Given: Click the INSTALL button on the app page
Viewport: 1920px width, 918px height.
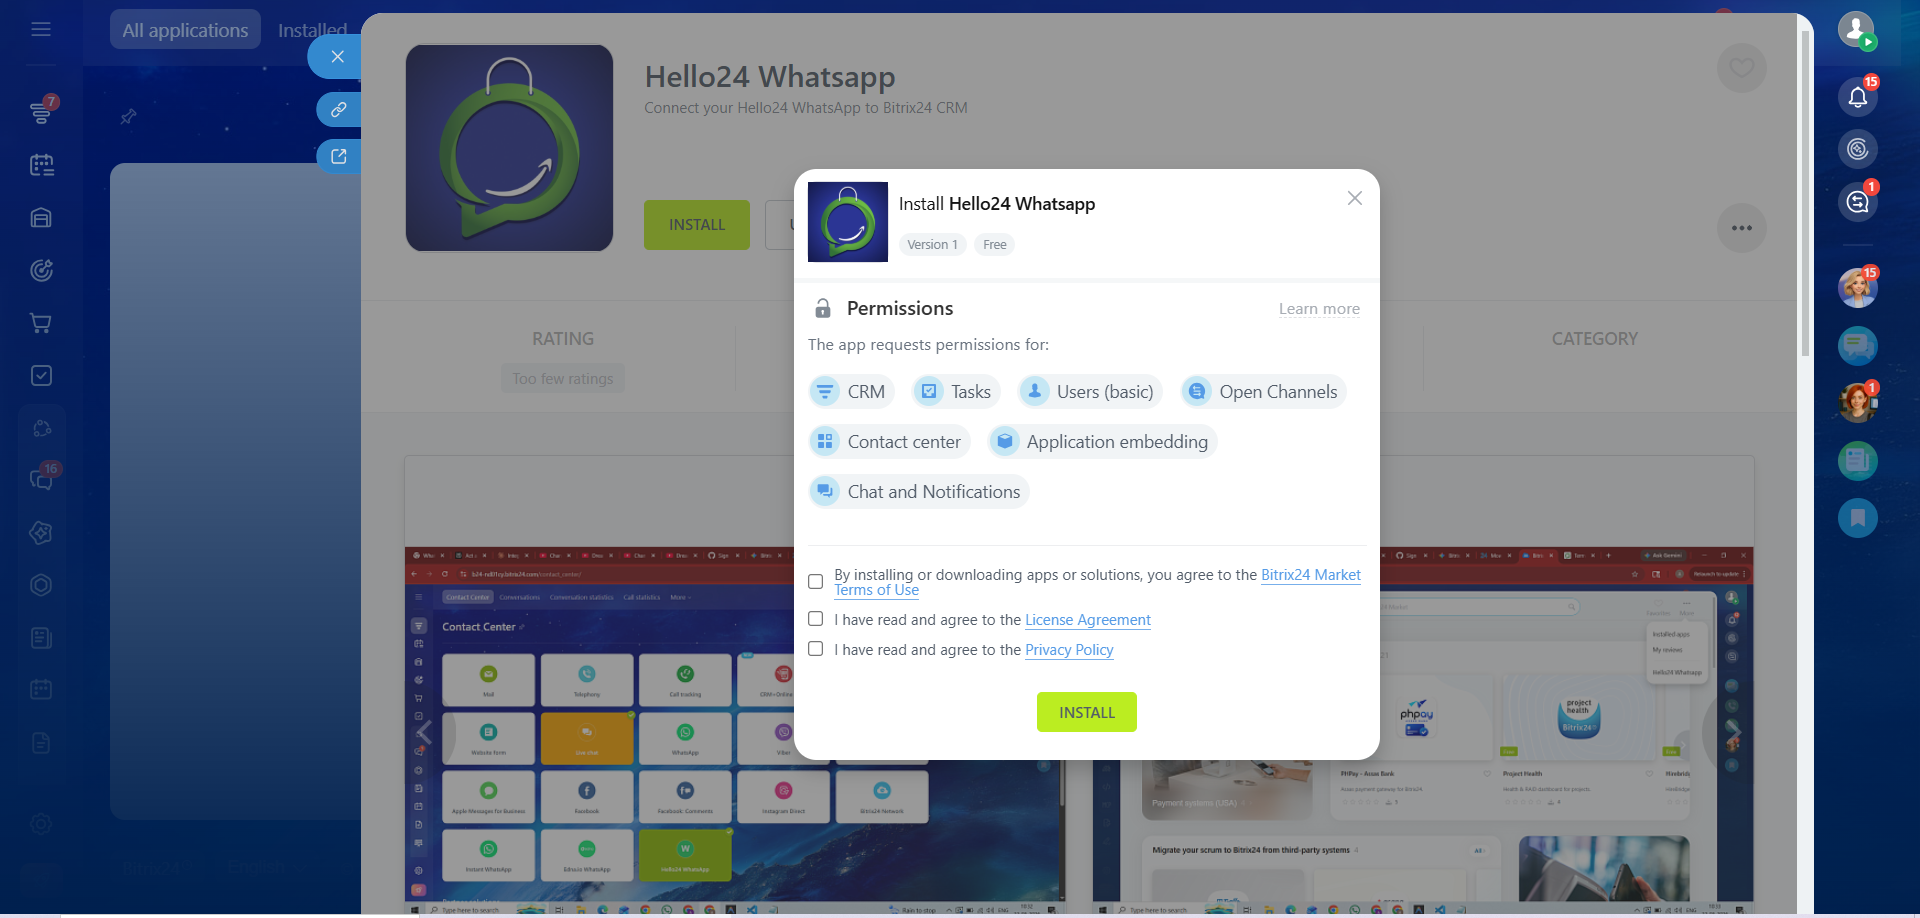Looking at the screenshot, I should click(x=697, y=225).
